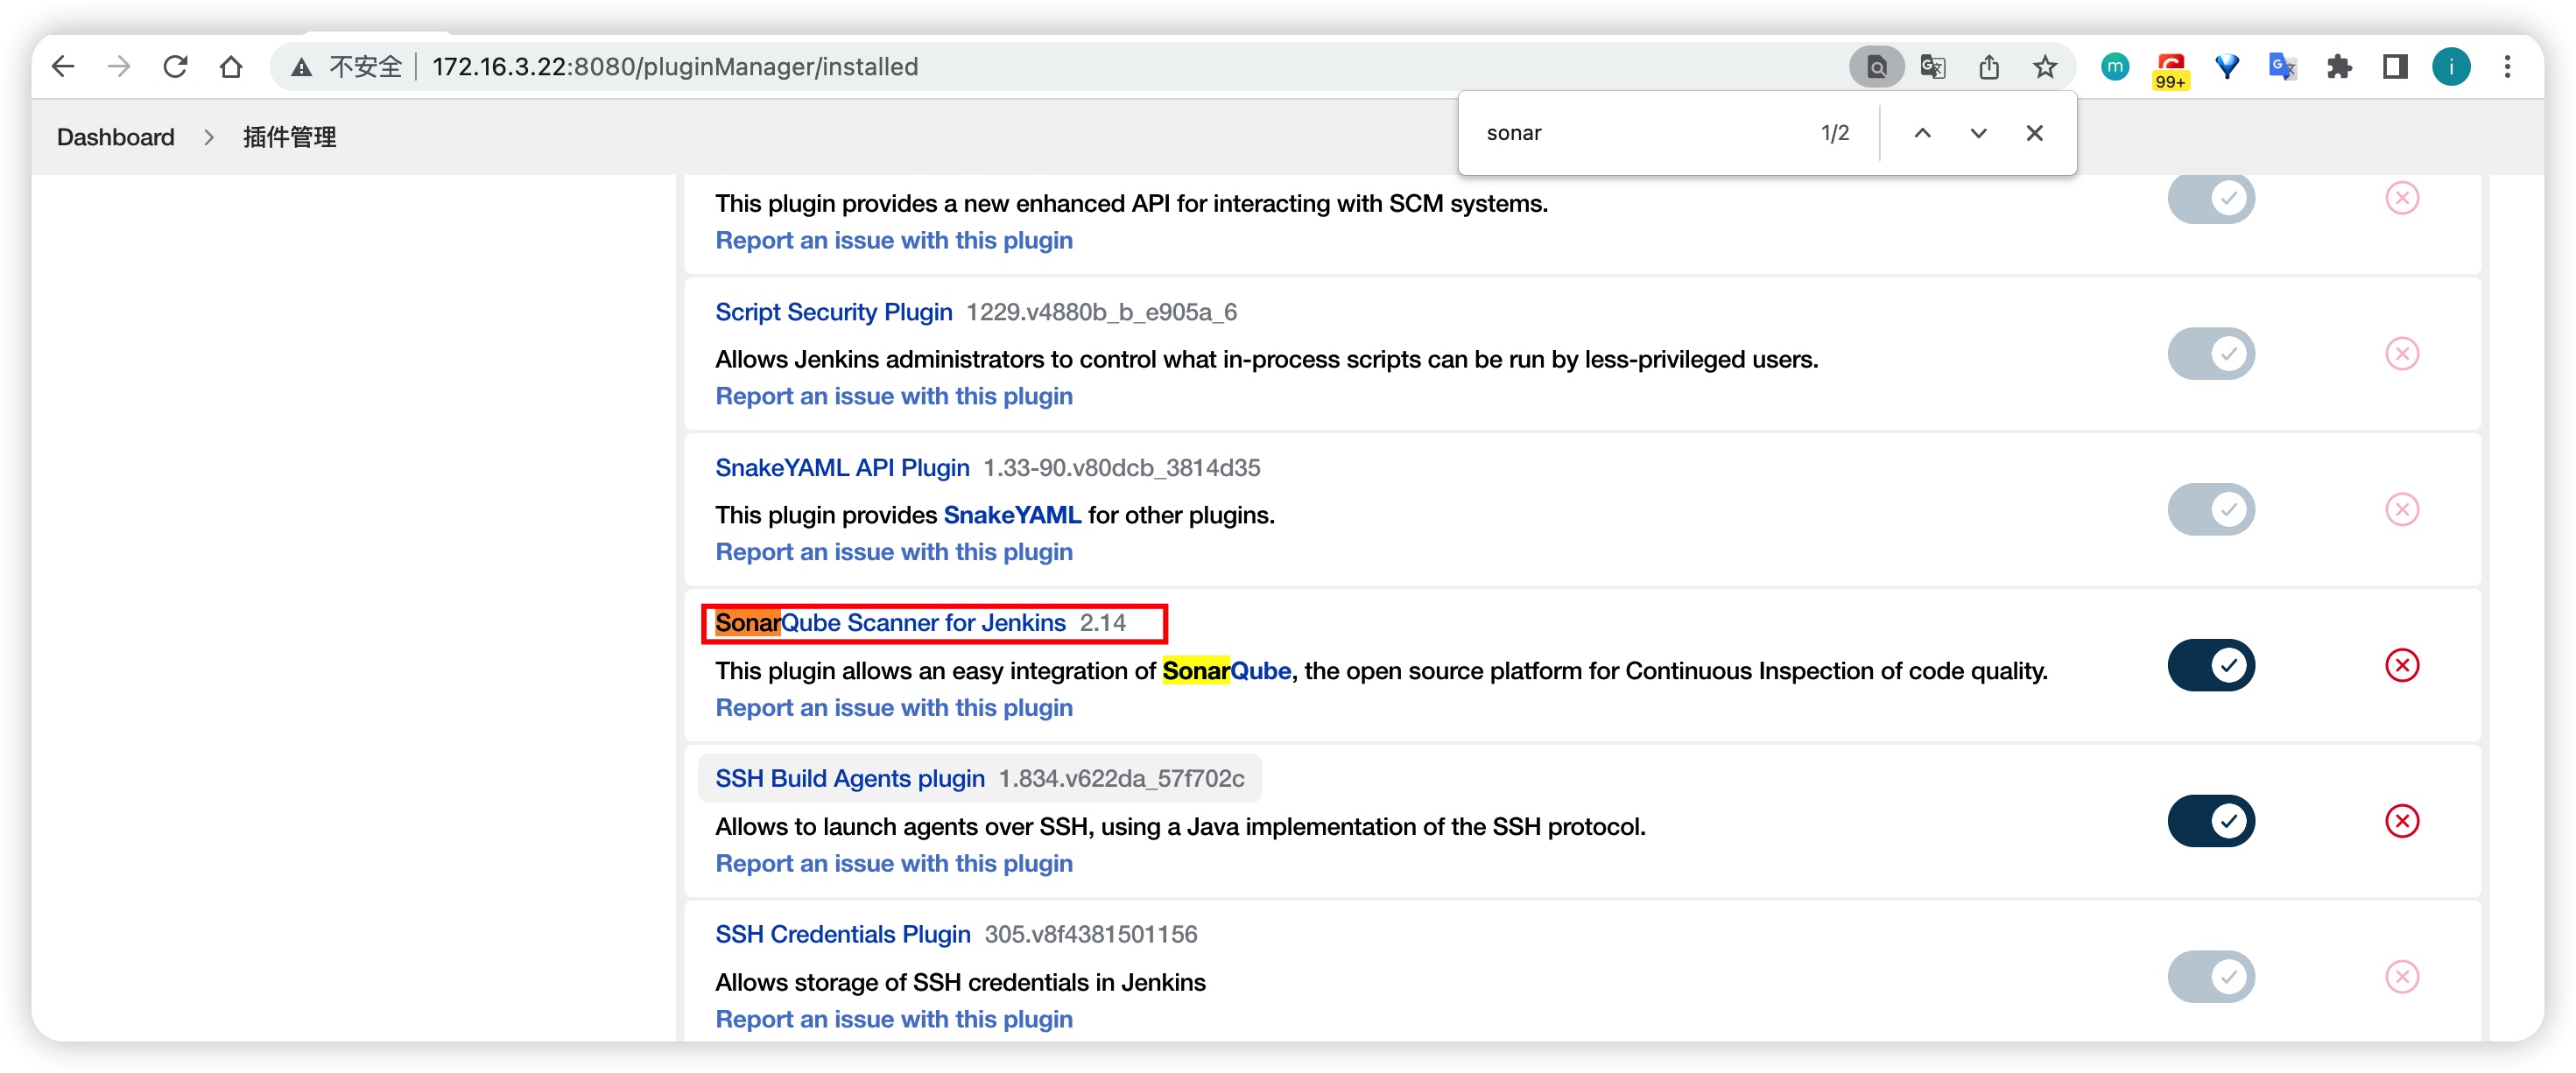Toggle the SnakeYAML API Plugin switch
The width and height of the screenshot is (2576, 1073).
pos(2211,510)
